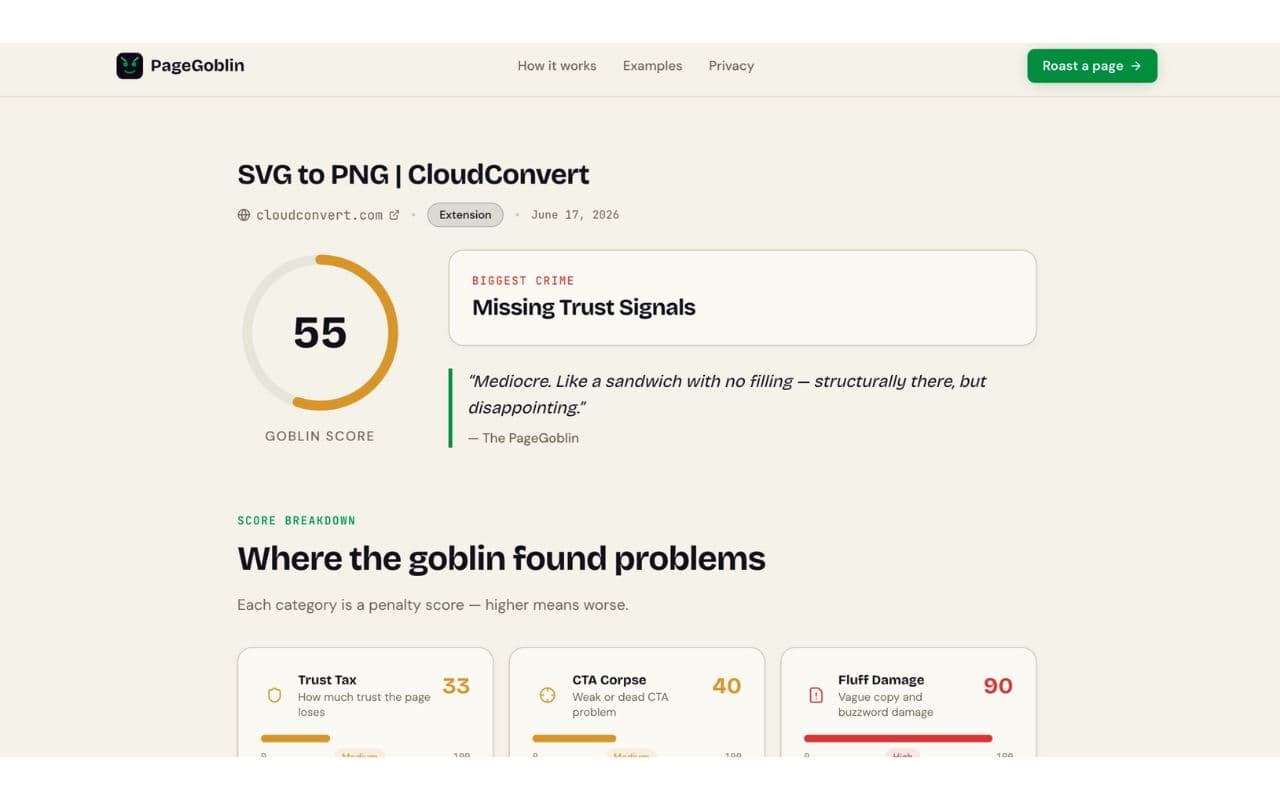Click the Fluff Damage score 90
Screen dimensions: 1280x800
[x=998, y=686]
